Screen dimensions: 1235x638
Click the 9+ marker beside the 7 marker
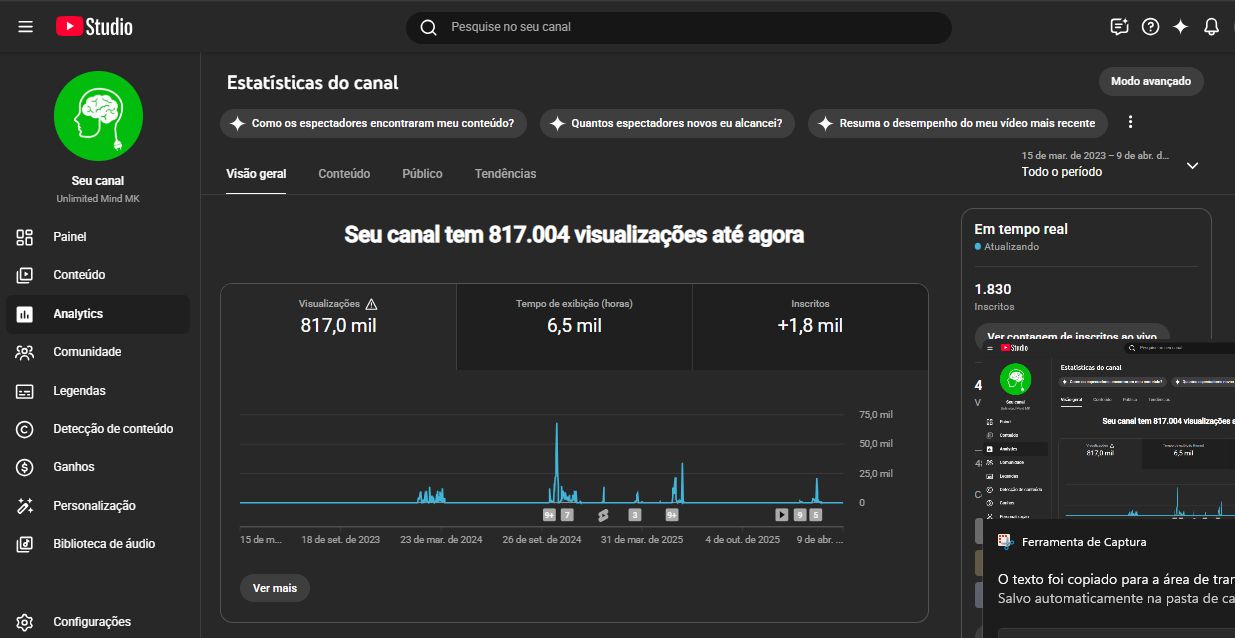tap(549, 515)
